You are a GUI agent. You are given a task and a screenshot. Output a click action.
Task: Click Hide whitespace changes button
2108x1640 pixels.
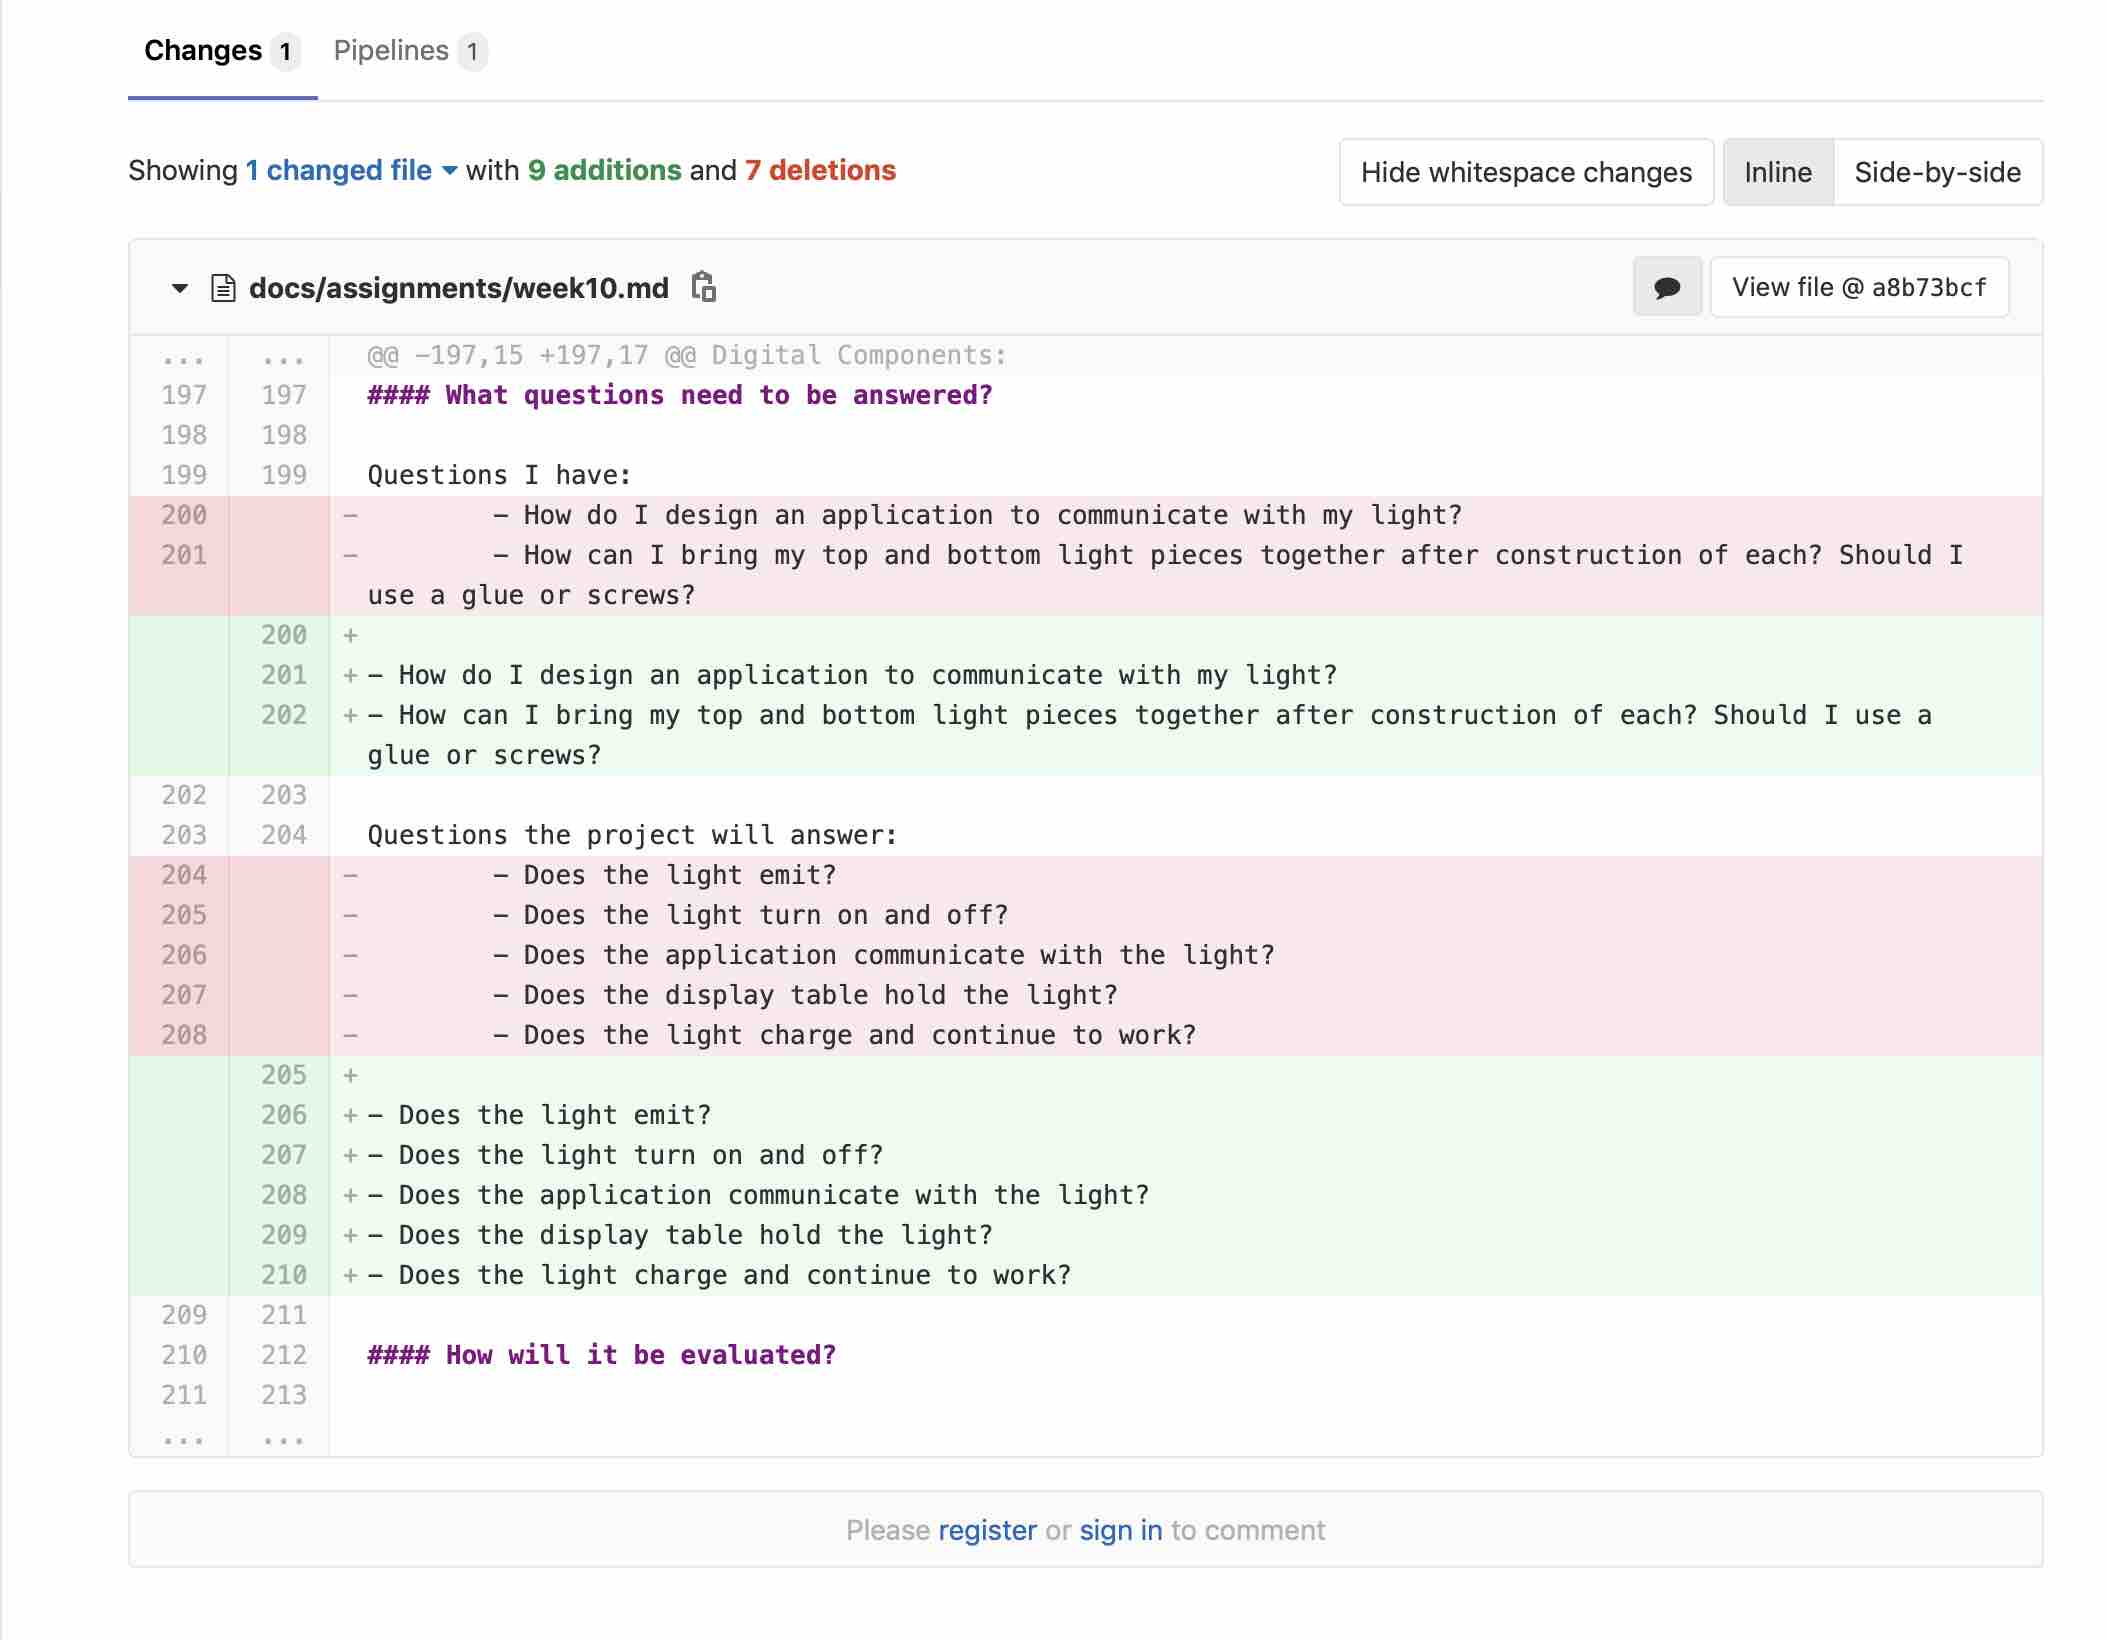tap(1525, 173)
